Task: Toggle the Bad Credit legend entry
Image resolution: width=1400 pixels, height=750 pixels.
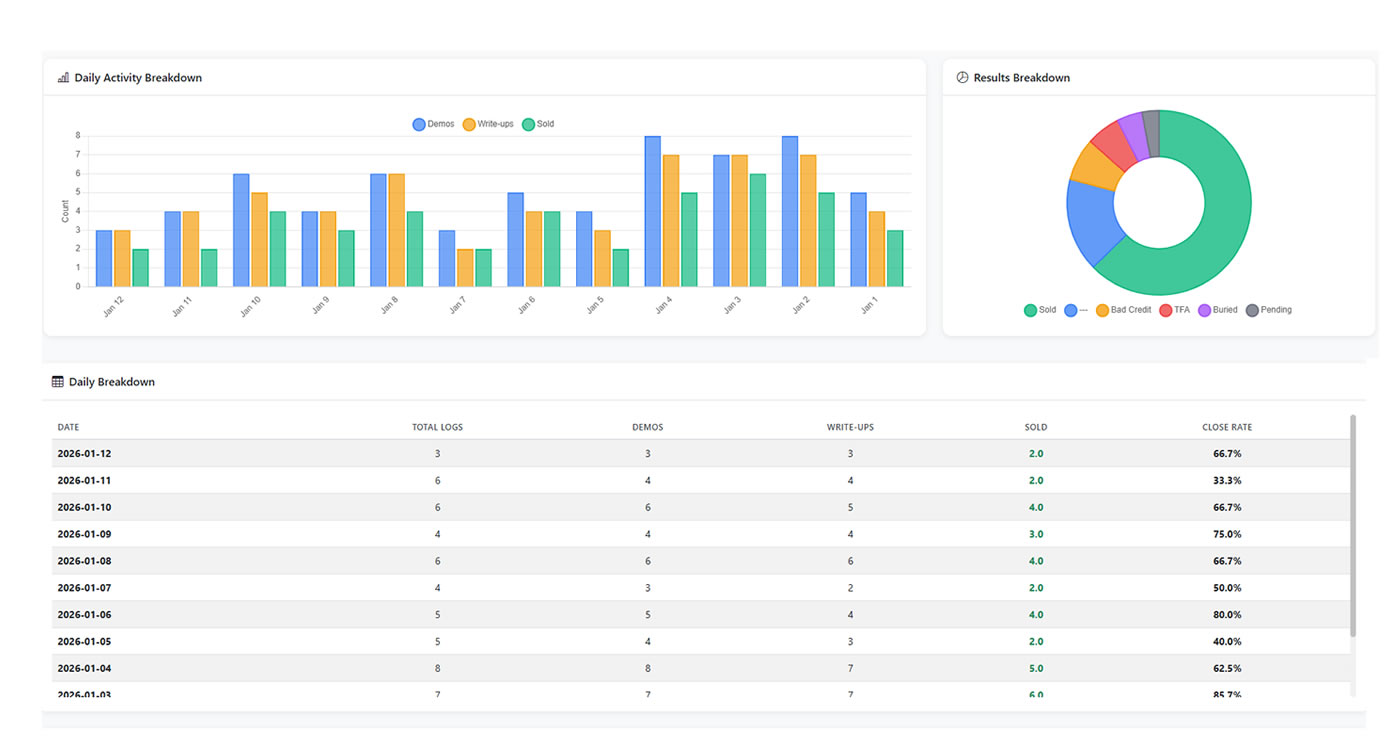Action: 1122,310
